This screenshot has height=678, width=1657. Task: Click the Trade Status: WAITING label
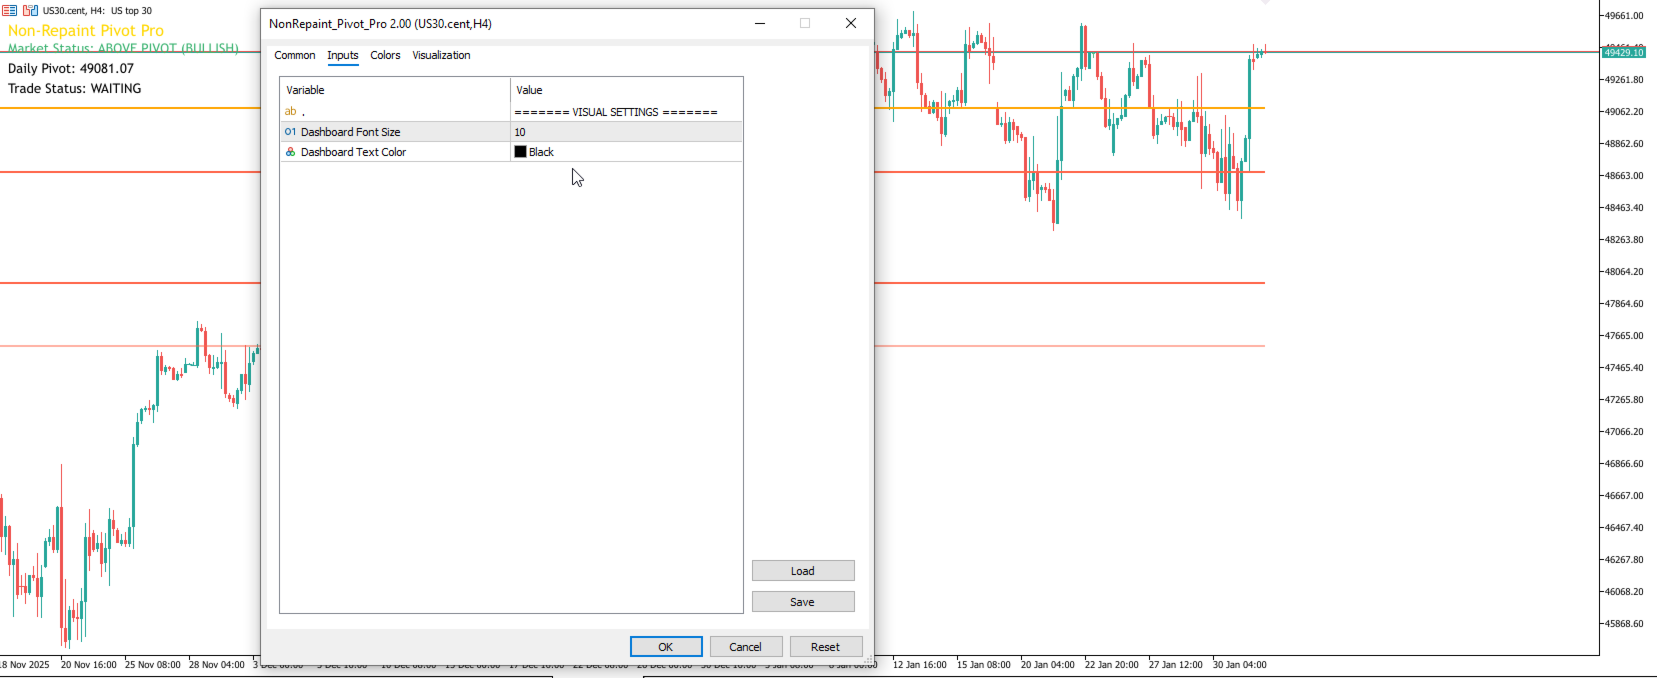(75, 88)
